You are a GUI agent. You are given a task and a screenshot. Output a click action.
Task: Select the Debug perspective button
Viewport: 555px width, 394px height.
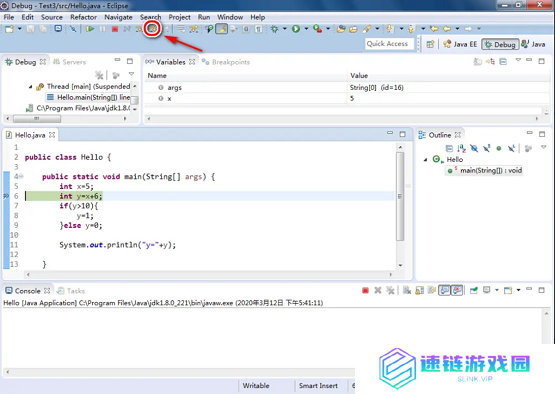[500, 44]
